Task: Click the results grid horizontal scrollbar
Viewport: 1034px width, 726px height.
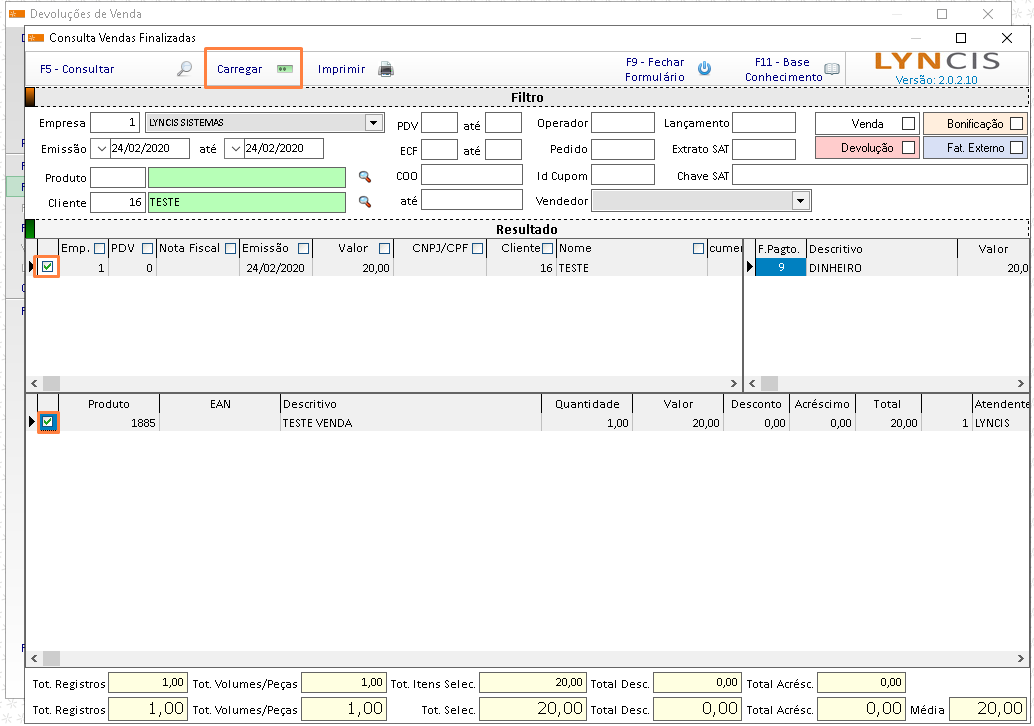Action: pos(380,383)
